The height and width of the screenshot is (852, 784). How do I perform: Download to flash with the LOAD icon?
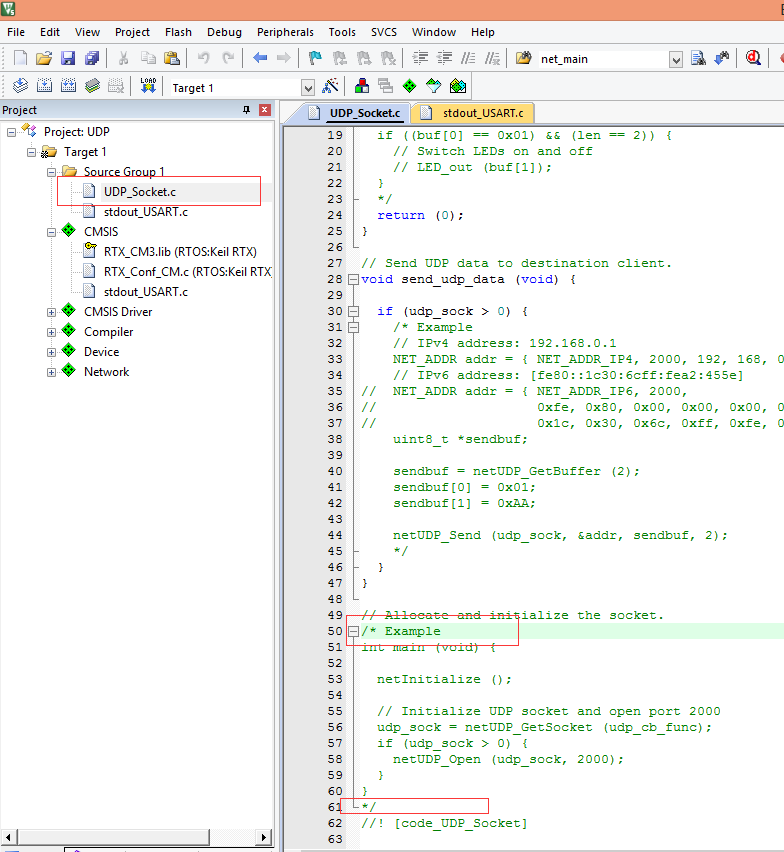click(x=148, y=85)
